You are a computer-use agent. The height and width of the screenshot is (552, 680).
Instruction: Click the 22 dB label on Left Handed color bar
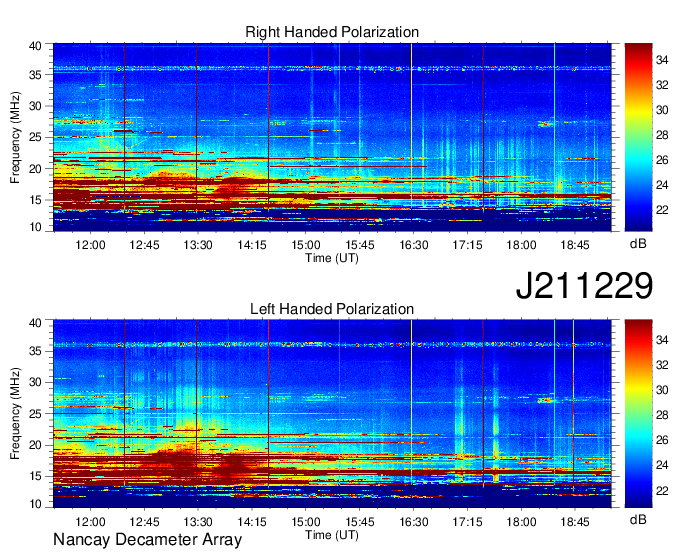click(662, 490)
